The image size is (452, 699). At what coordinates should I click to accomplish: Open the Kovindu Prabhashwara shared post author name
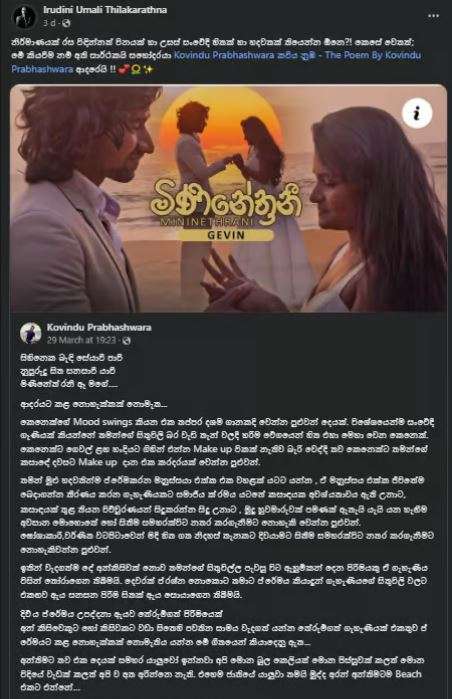tap(99, 328)
